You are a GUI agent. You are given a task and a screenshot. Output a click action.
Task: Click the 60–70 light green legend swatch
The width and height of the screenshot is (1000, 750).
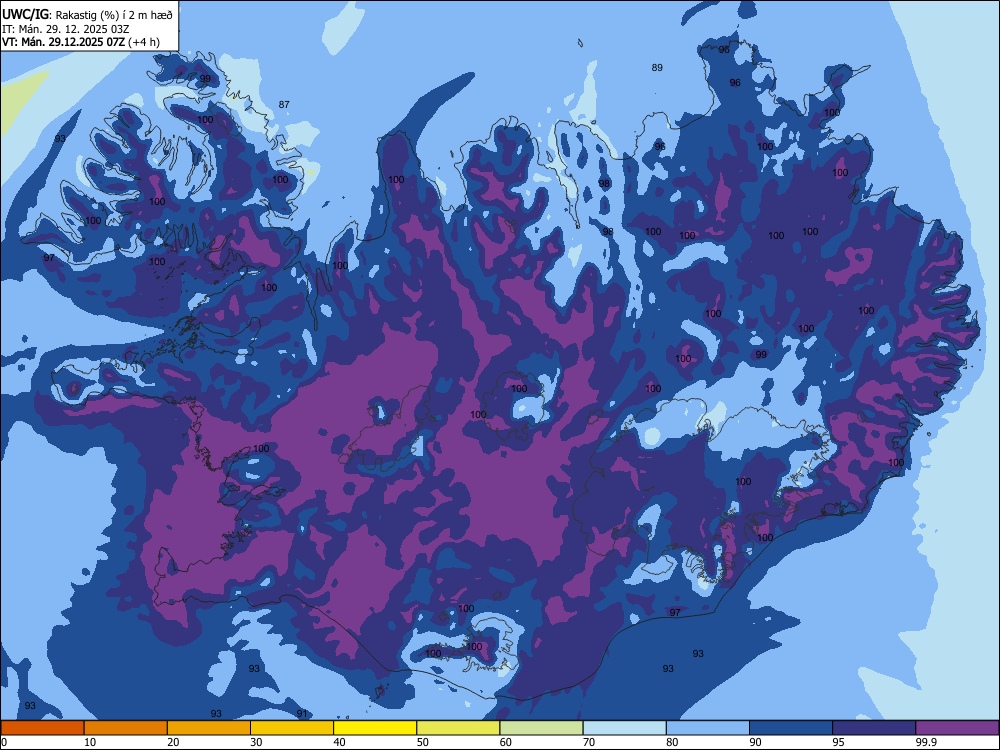[541, 728]
